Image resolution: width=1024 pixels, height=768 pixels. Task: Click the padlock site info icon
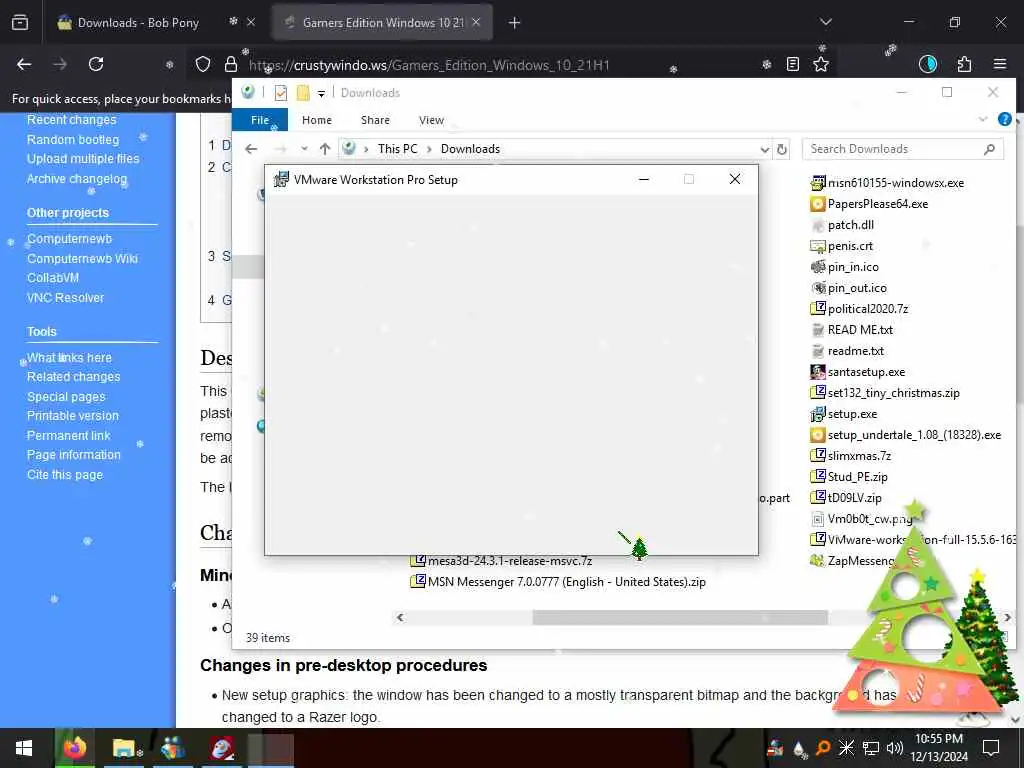(x=231, y=64)
